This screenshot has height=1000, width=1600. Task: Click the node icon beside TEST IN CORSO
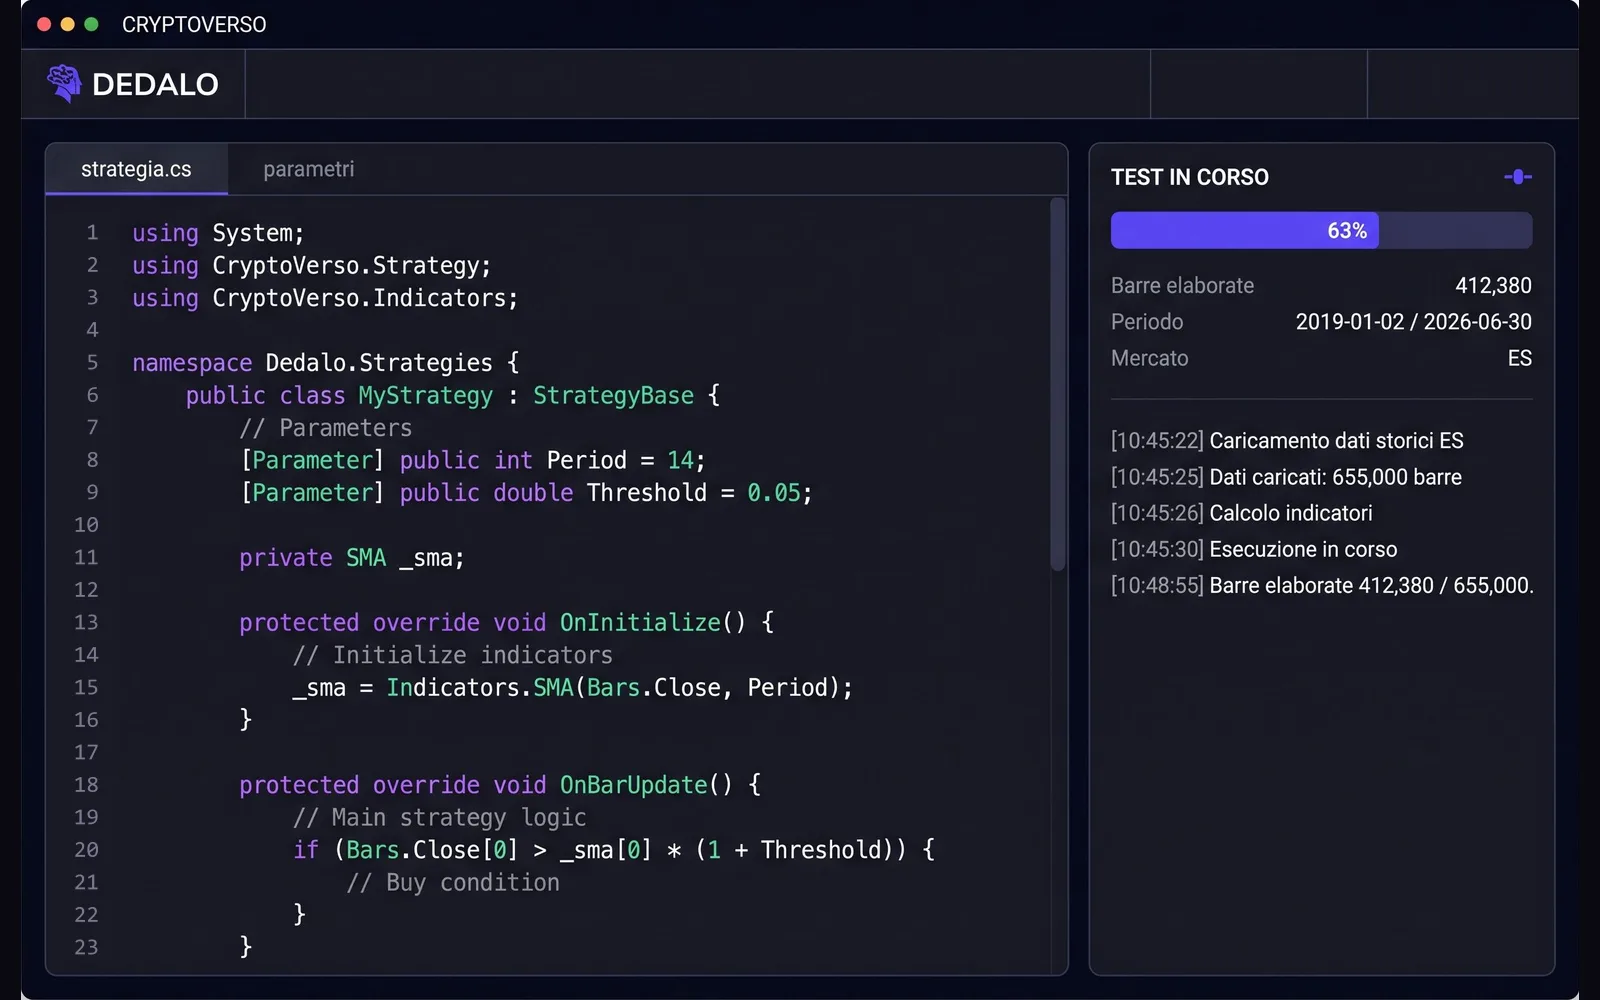1518,177
